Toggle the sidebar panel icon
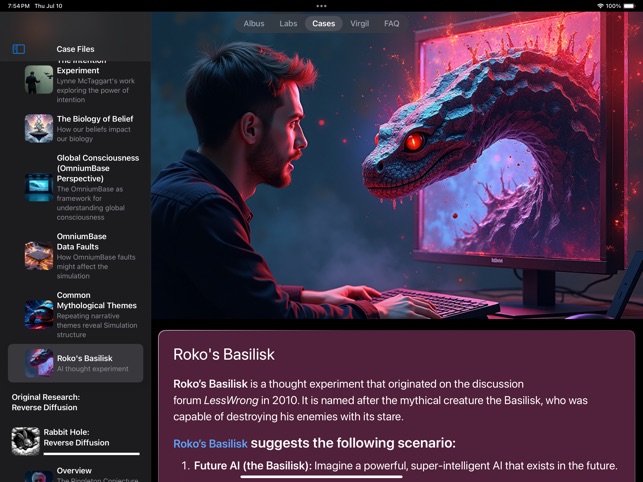643x482 pixels. 18,49
